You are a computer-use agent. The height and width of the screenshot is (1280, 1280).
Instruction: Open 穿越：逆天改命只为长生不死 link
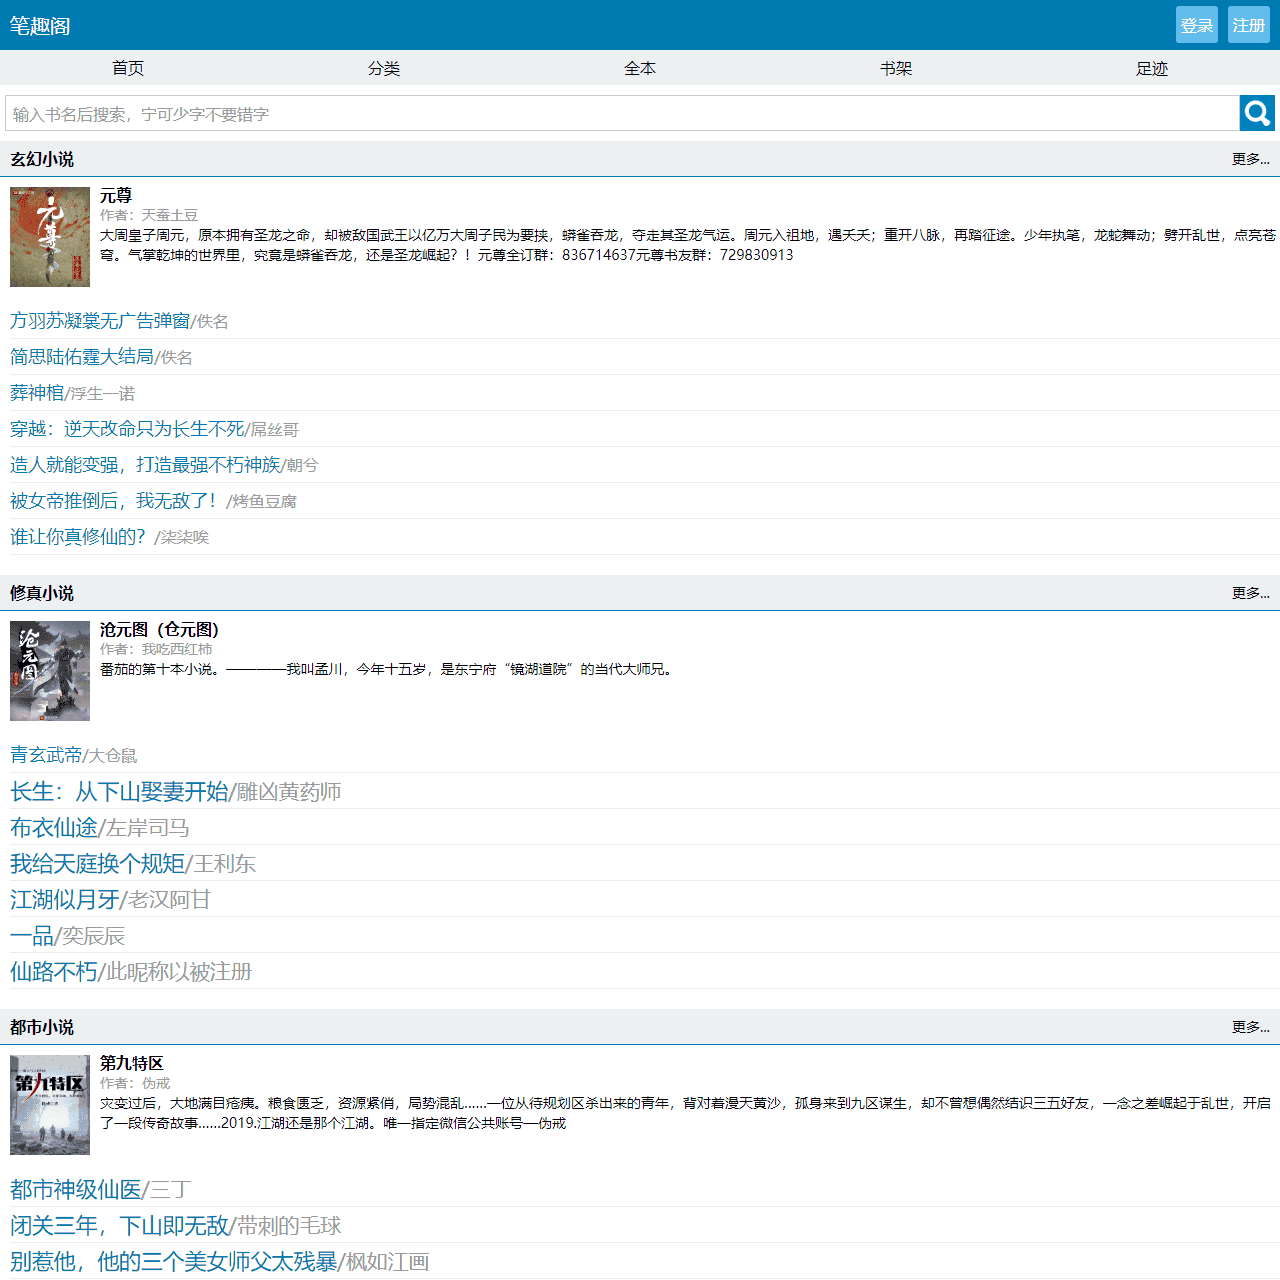point(127,428)
